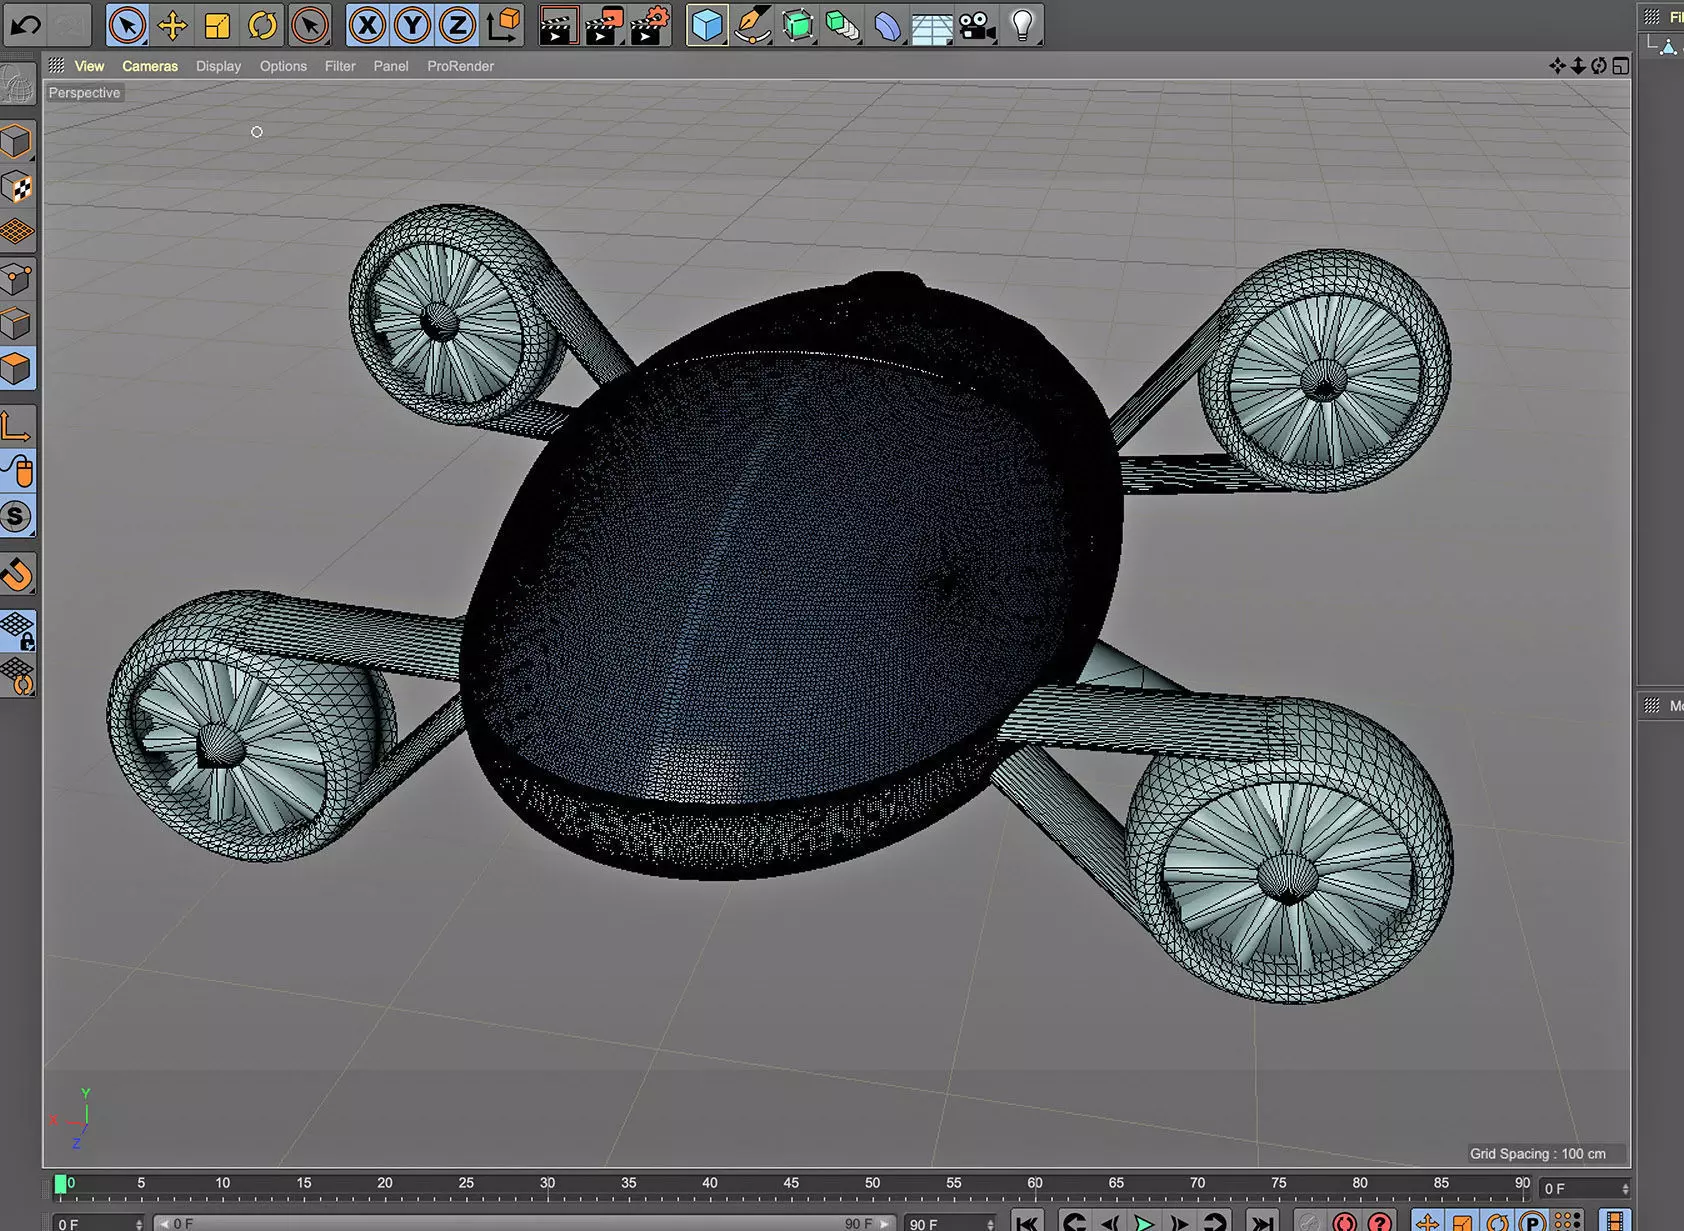
Task: Enable Snap magnet icon
Action: pyautogui.click(x=17, y=575)
